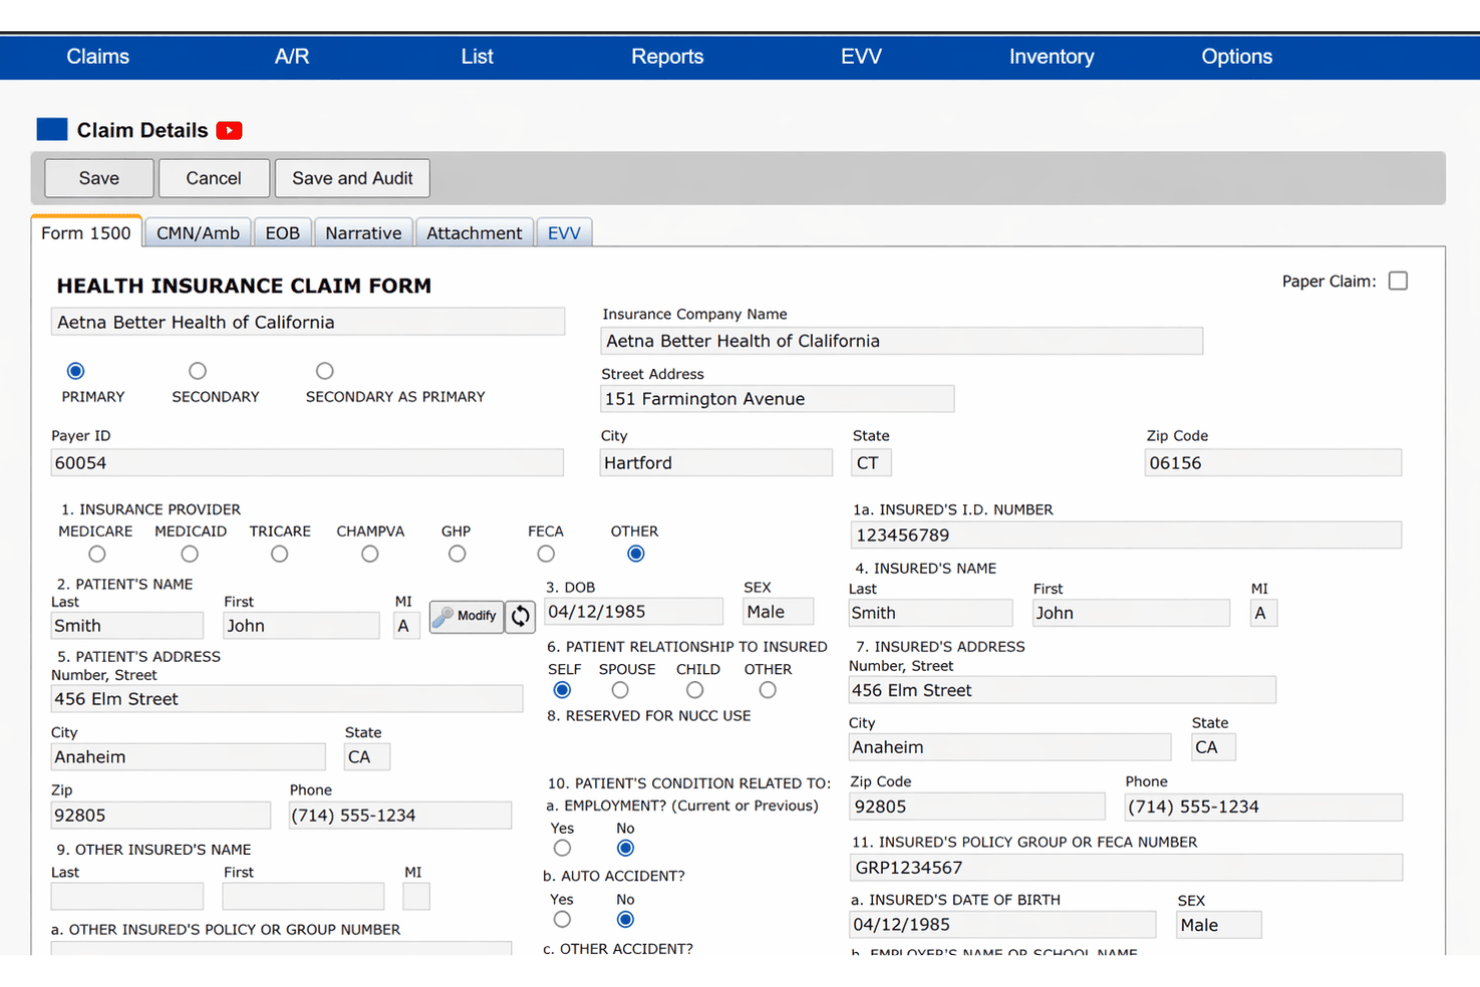Choose SECONDARY AS PRIMARY option
This screenshot has height=987, width=1480.
[324, 371]
